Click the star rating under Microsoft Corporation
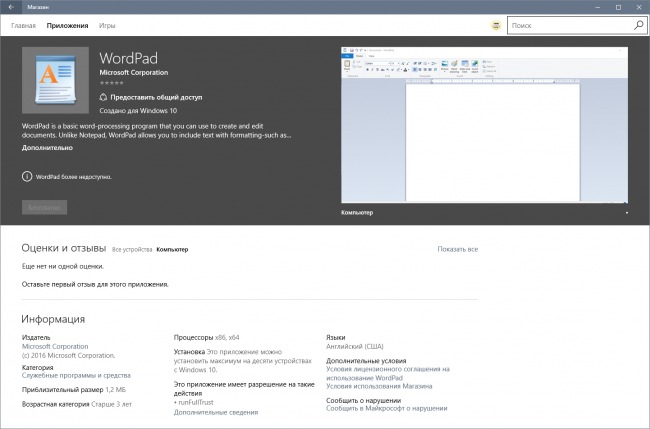This screenshot has width=650, height=429. [112, 83]
